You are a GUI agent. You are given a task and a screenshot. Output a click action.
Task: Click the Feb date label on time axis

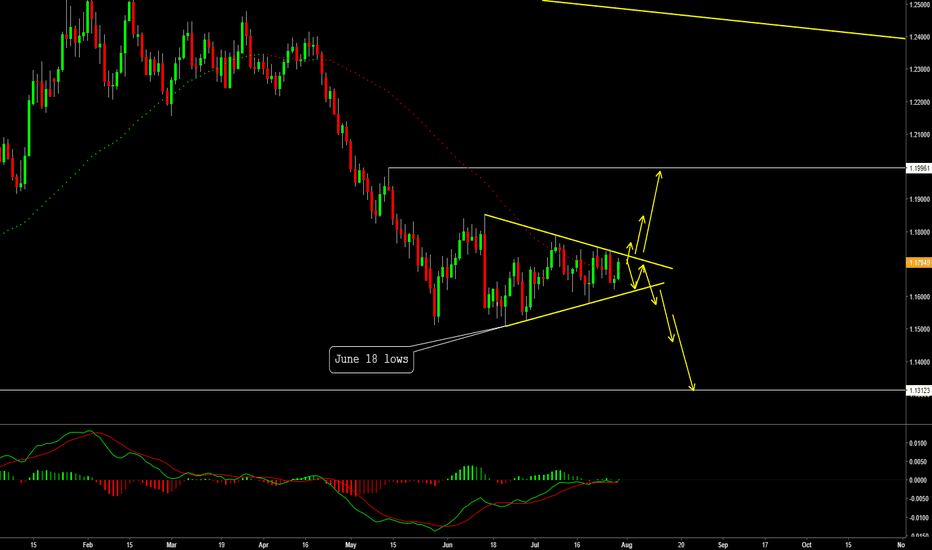click(x=87, y=544)
